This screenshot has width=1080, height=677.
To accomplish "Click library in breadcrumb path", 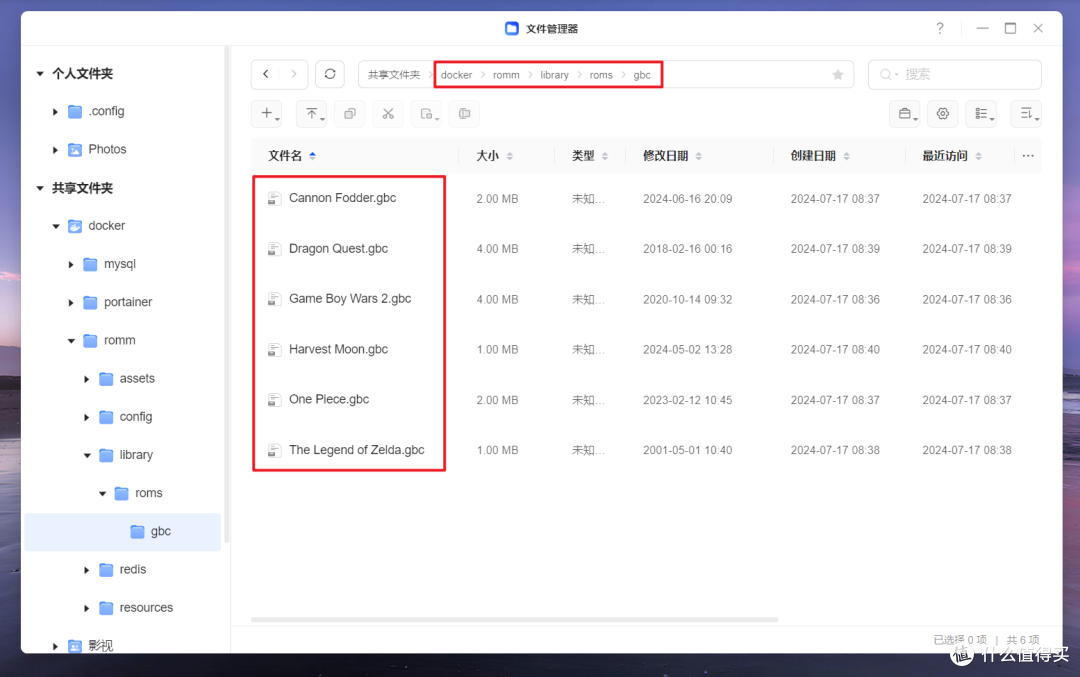I will tap(554, 74).
